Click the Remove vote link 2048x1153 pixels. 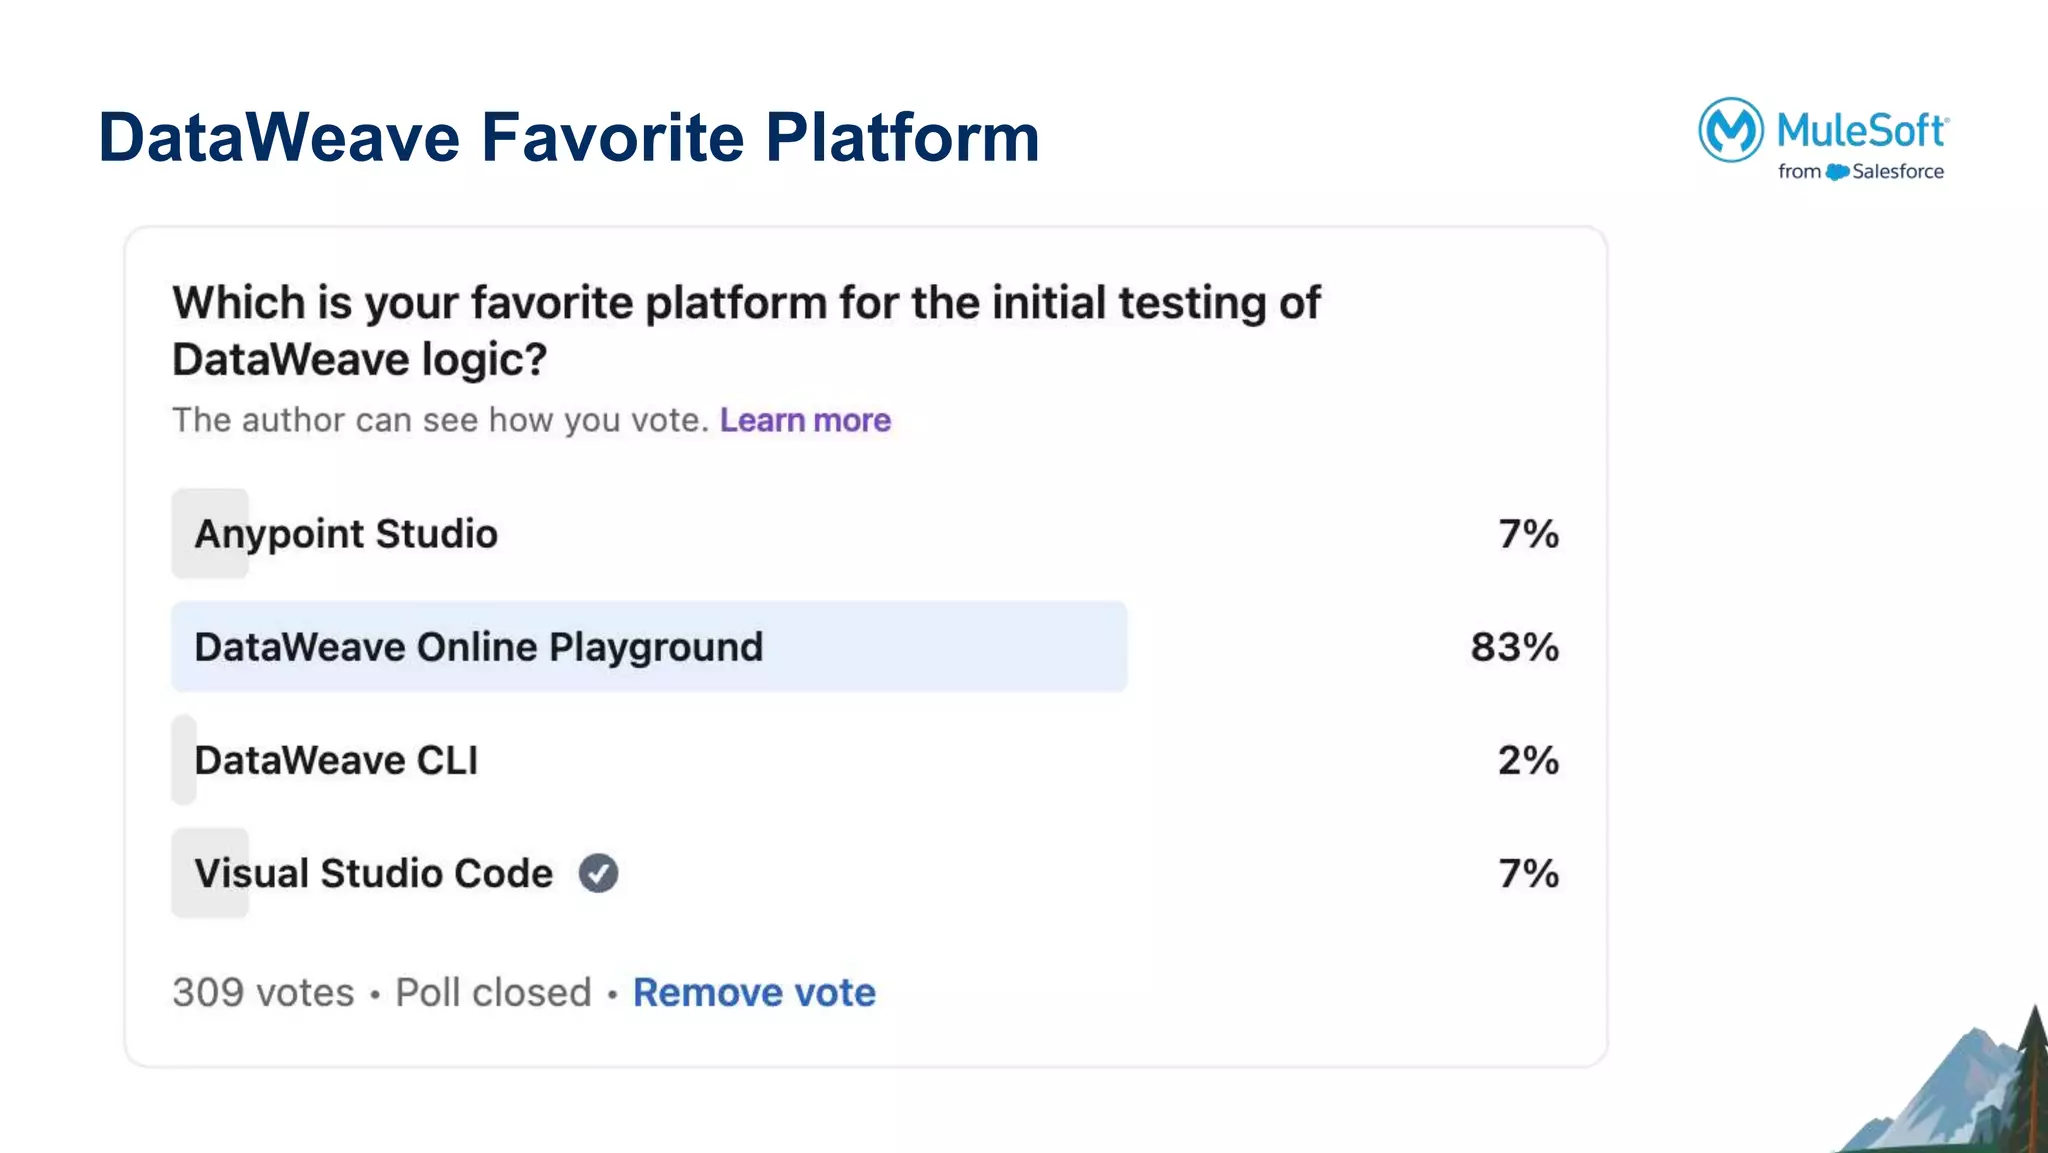coord(754,992)
